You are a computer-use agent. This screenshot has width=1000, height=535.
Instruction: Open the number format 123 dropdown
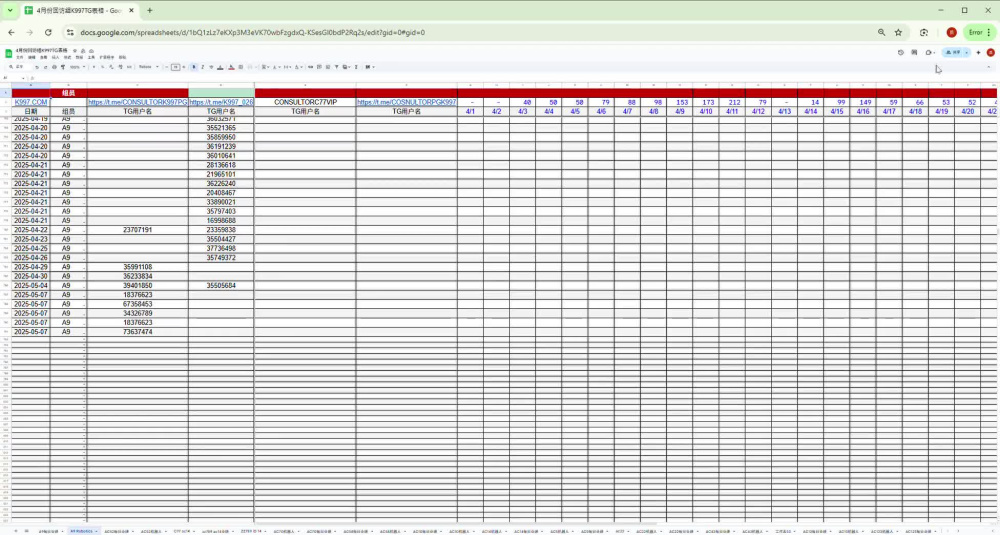tap(129, 67)
